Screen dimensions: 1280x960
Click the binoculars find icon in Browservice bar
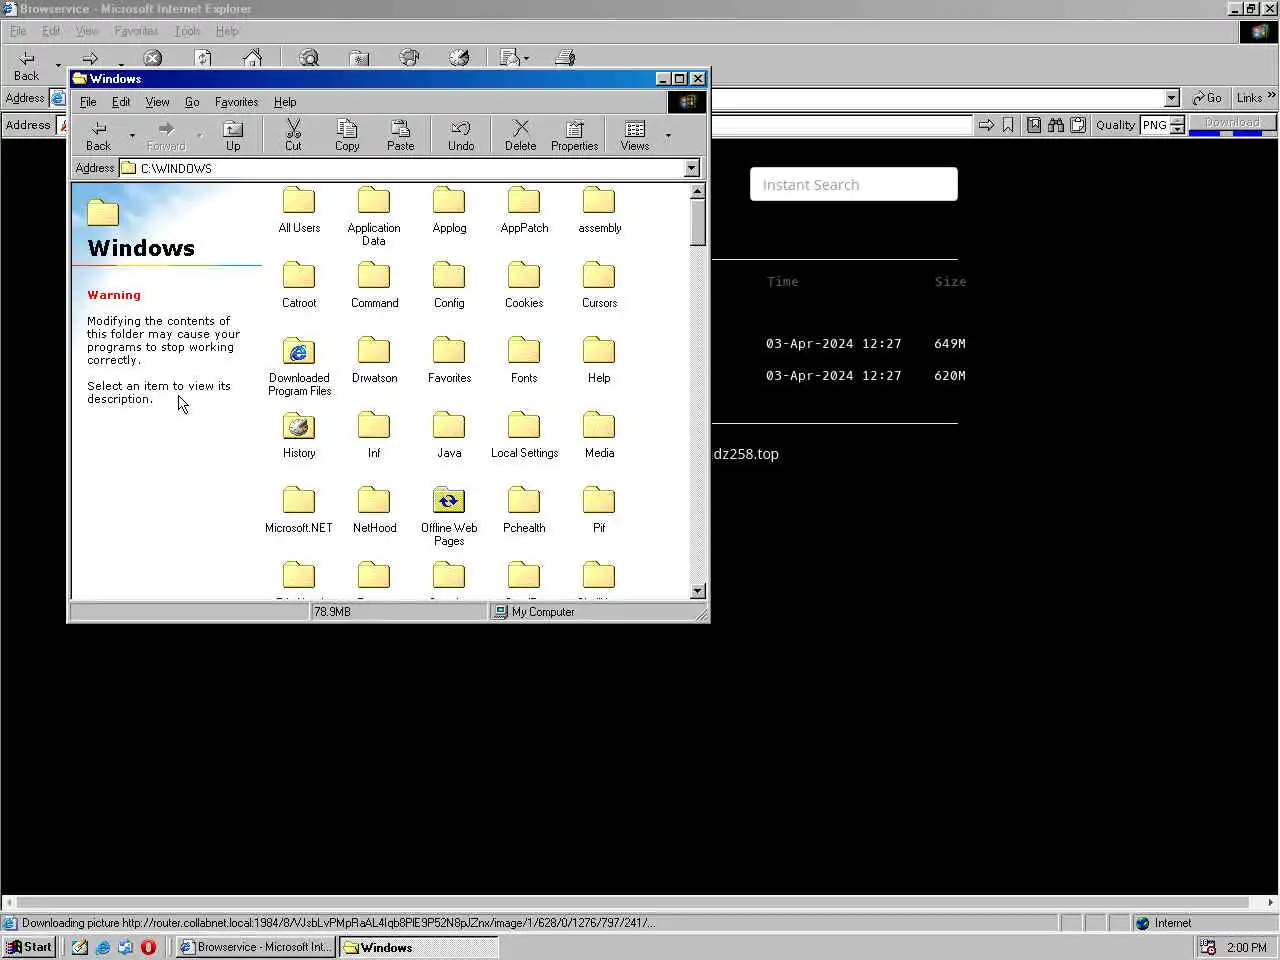pos(1056,125)
